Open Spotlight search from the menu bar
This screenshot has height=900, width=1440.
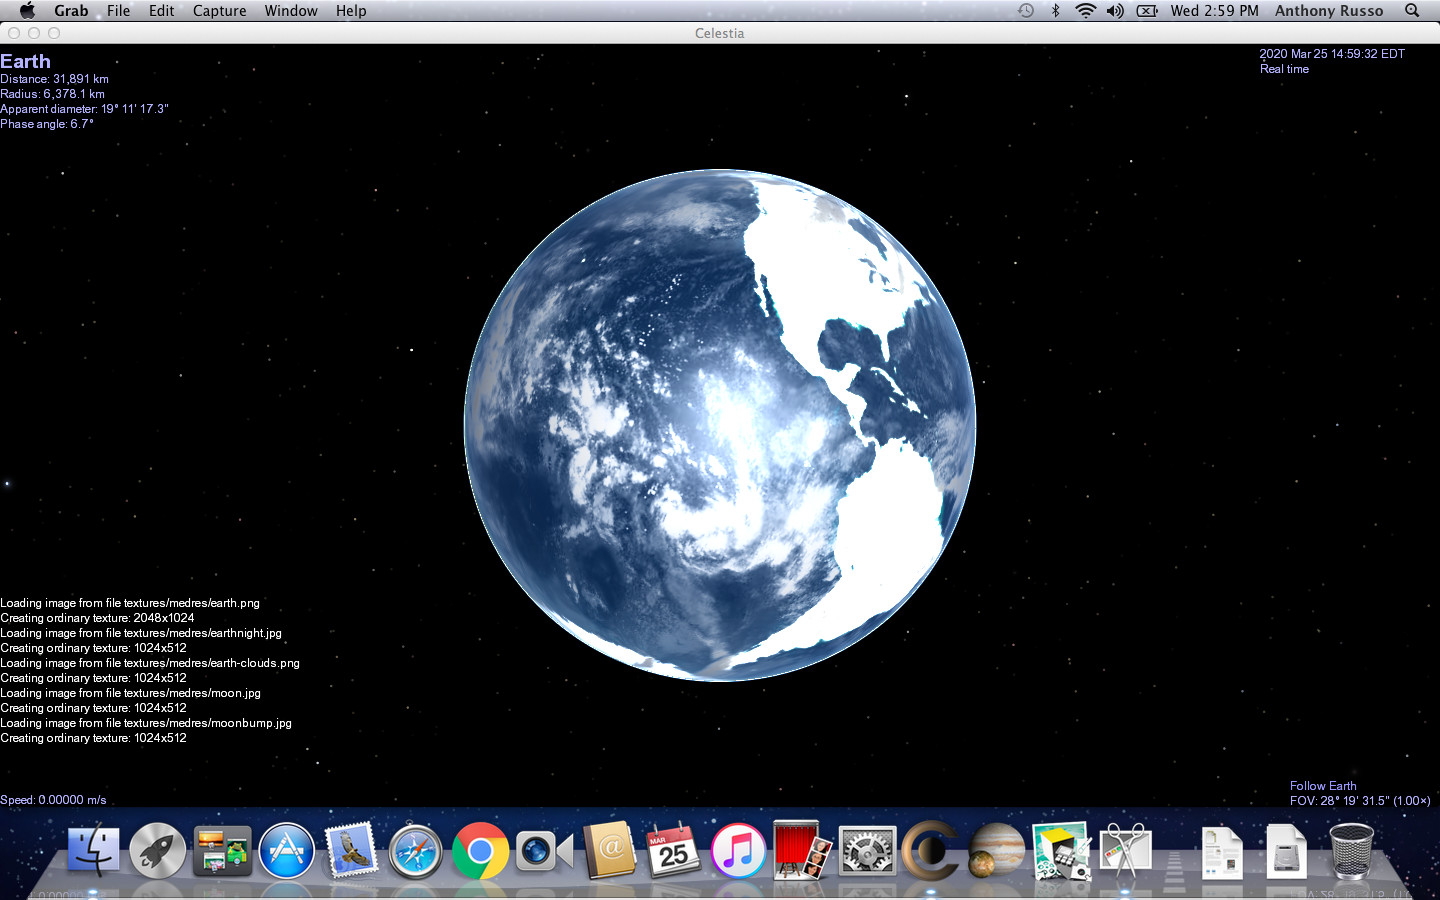[x=1412, y=11]
